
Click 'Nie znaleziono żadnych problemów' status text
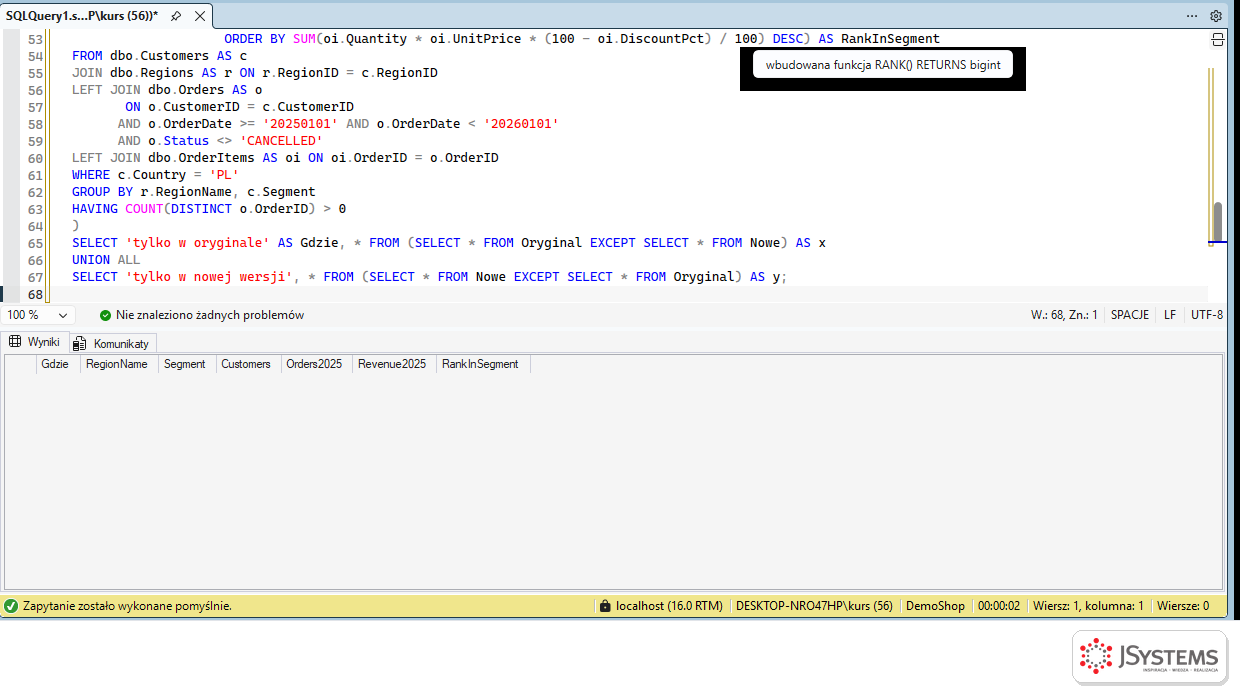point(210,315)
